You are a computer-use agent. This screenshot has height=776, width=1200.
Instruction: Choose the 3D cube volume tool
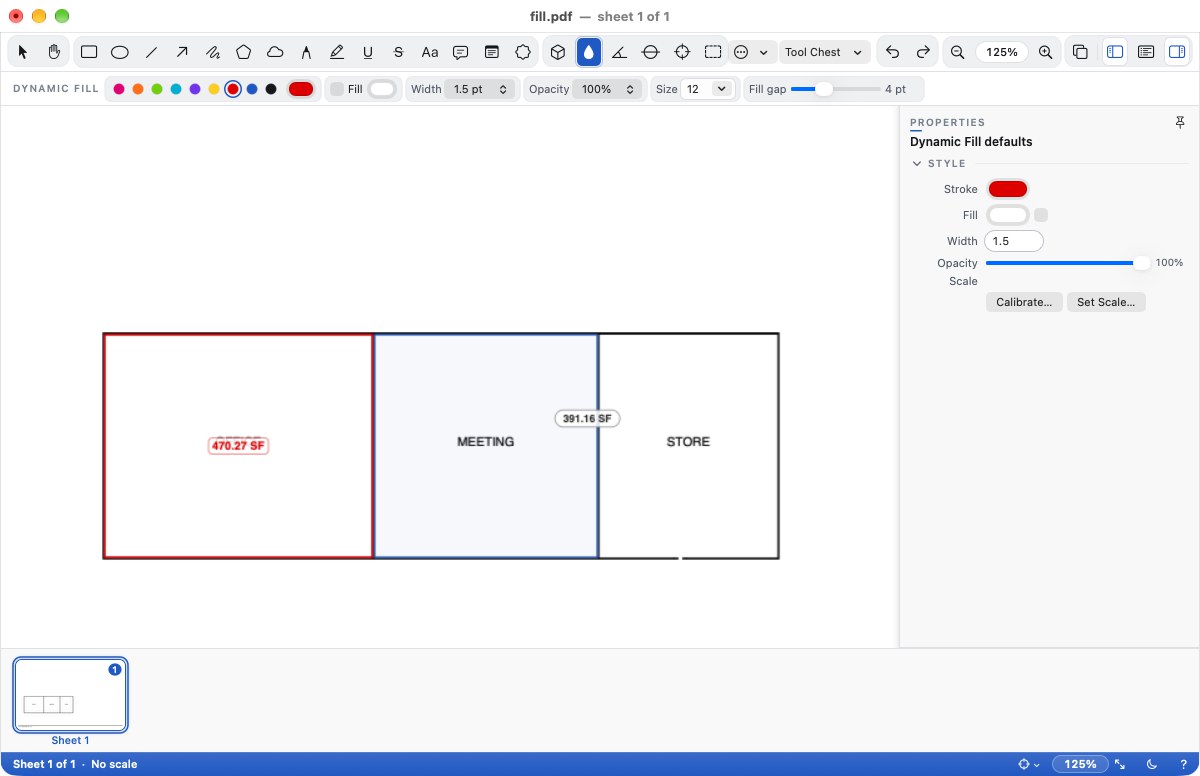[x=558, y=52]
